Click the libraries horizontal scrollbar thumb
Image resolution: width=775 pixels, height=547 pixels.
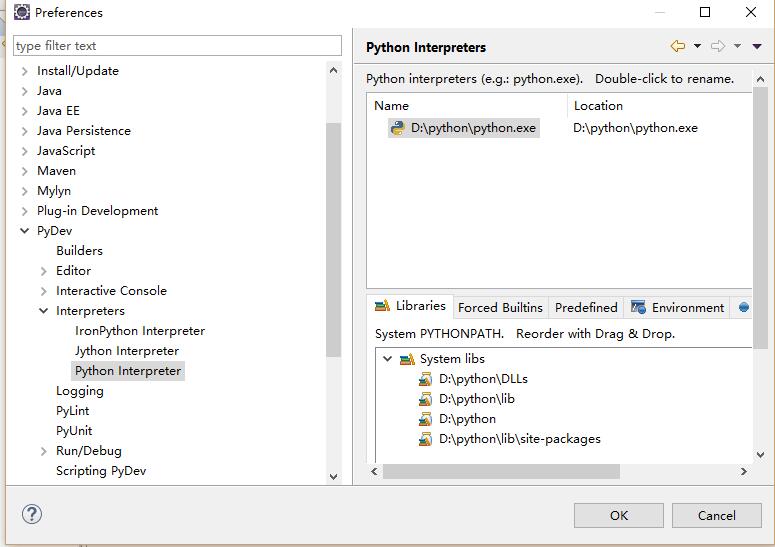[x=500, y=471]
